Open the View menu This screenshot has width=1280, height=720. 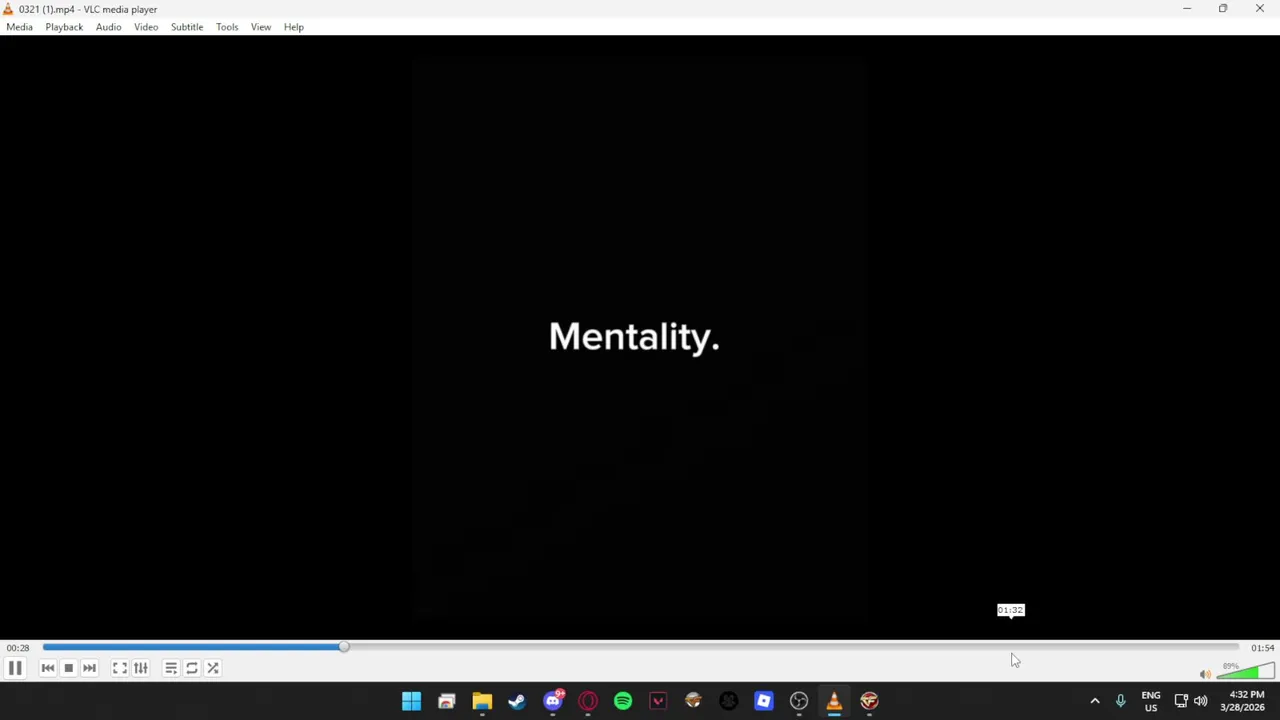point(261,27)
